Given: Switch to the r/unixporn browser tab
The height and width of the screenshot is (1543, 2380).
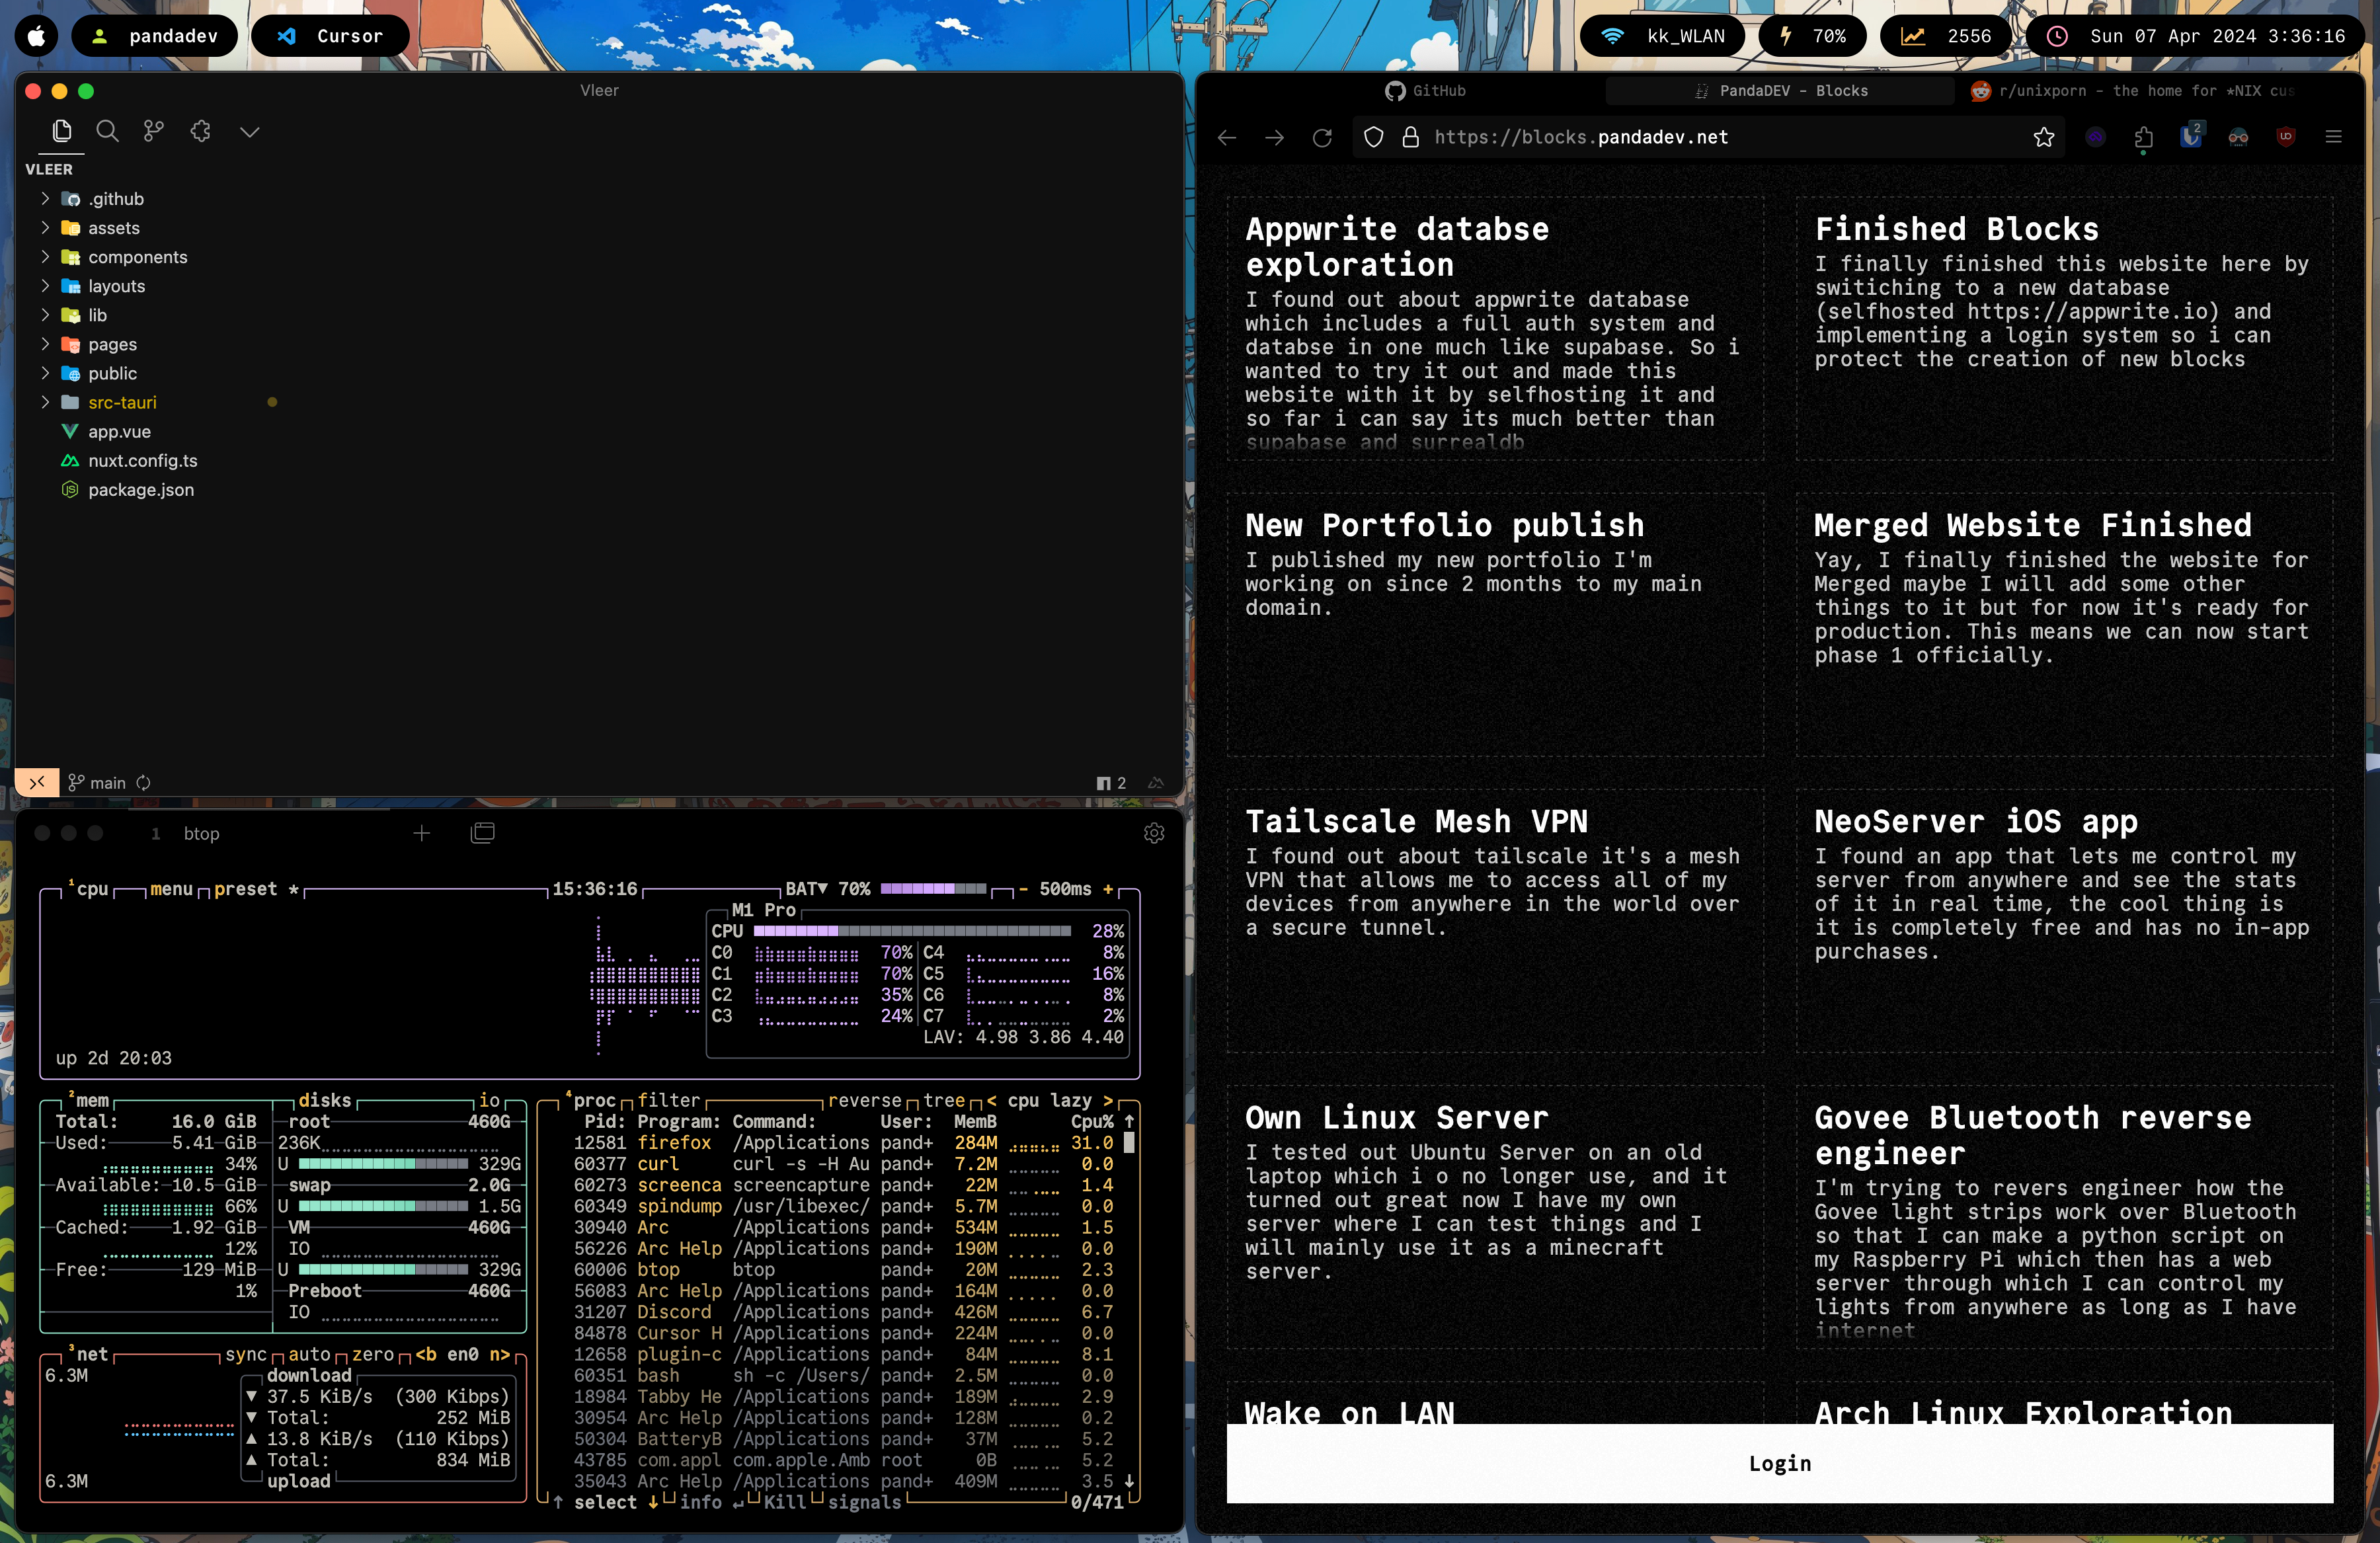Looking at the screenshot, I should pos(2132,91).
